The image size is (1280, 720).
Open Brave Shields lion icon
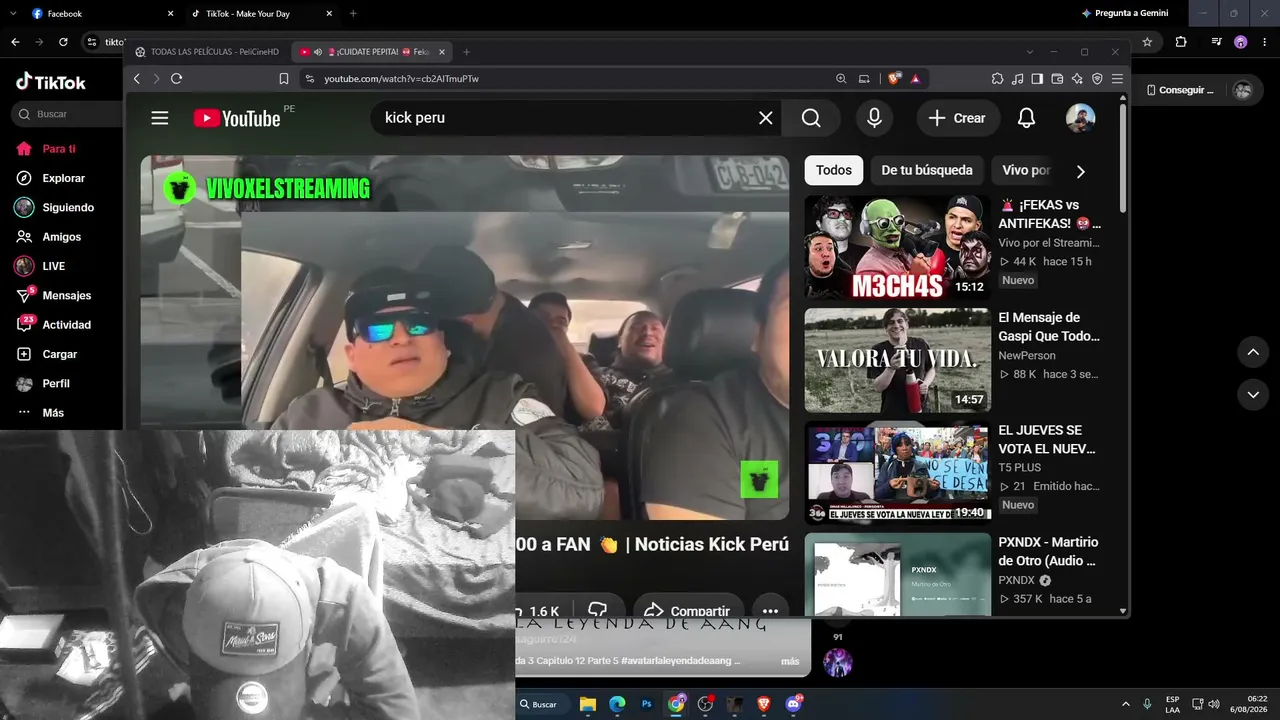coord(894,78)
